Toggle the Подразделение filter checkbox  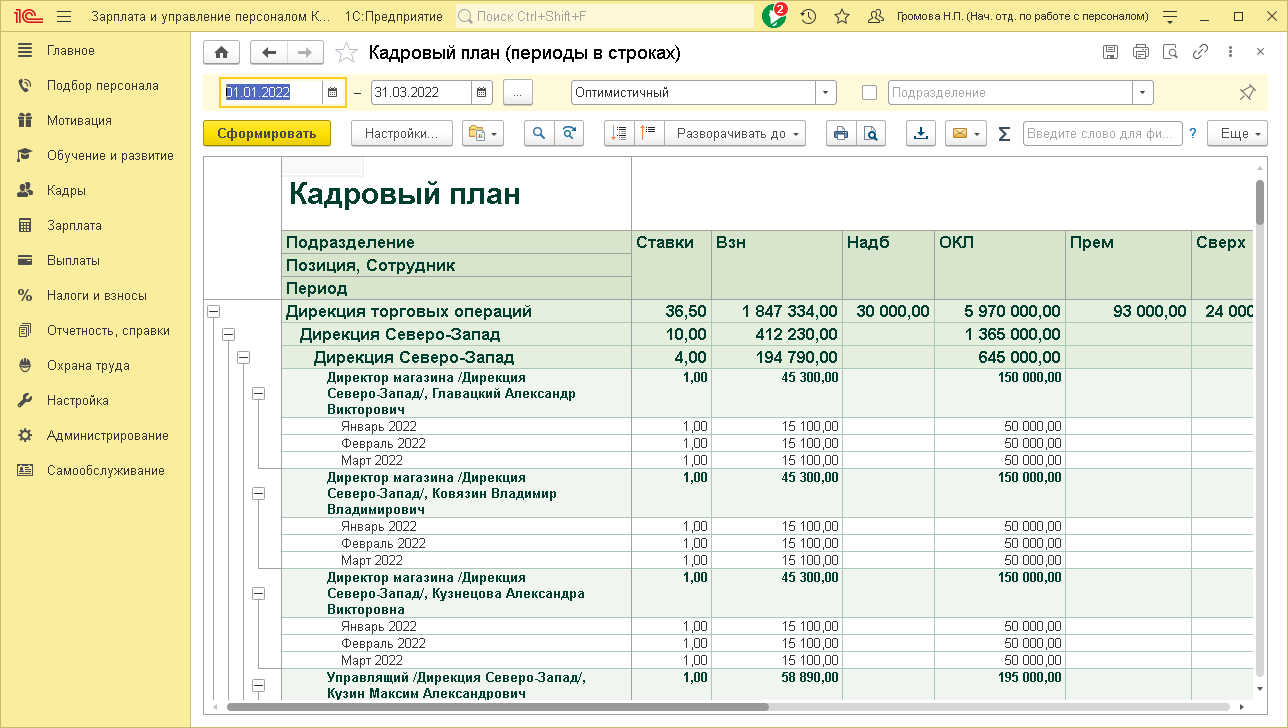pyautogui.click(x=869, y=93)
